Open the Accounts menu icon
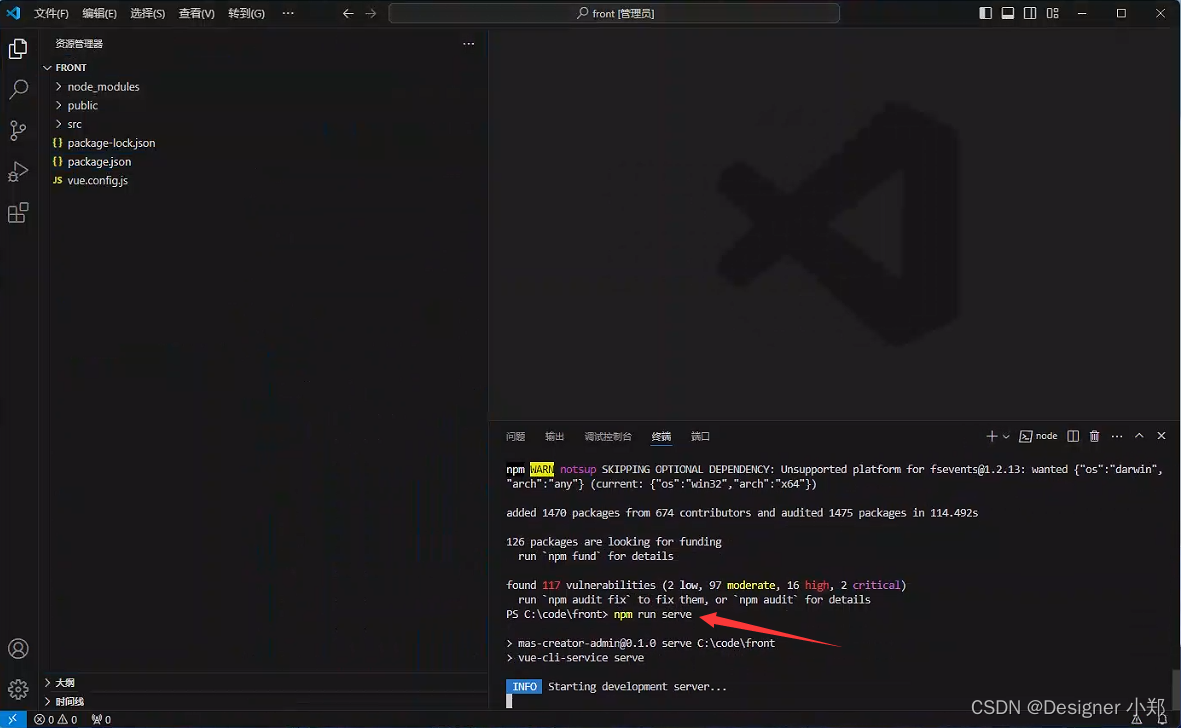This screenshot has height=728, width=1181. pos(18,648)
